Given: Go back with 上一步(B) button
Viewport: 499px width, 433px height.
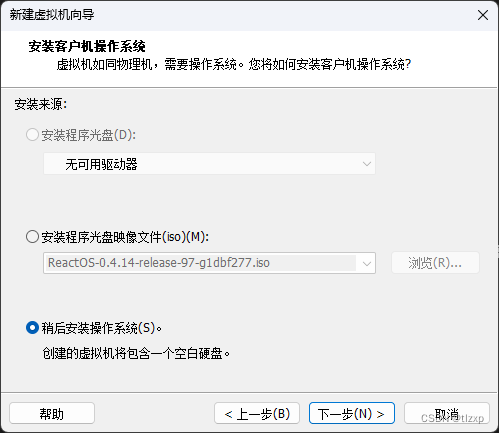Looking at the screenshot, I should click(257, 413).
